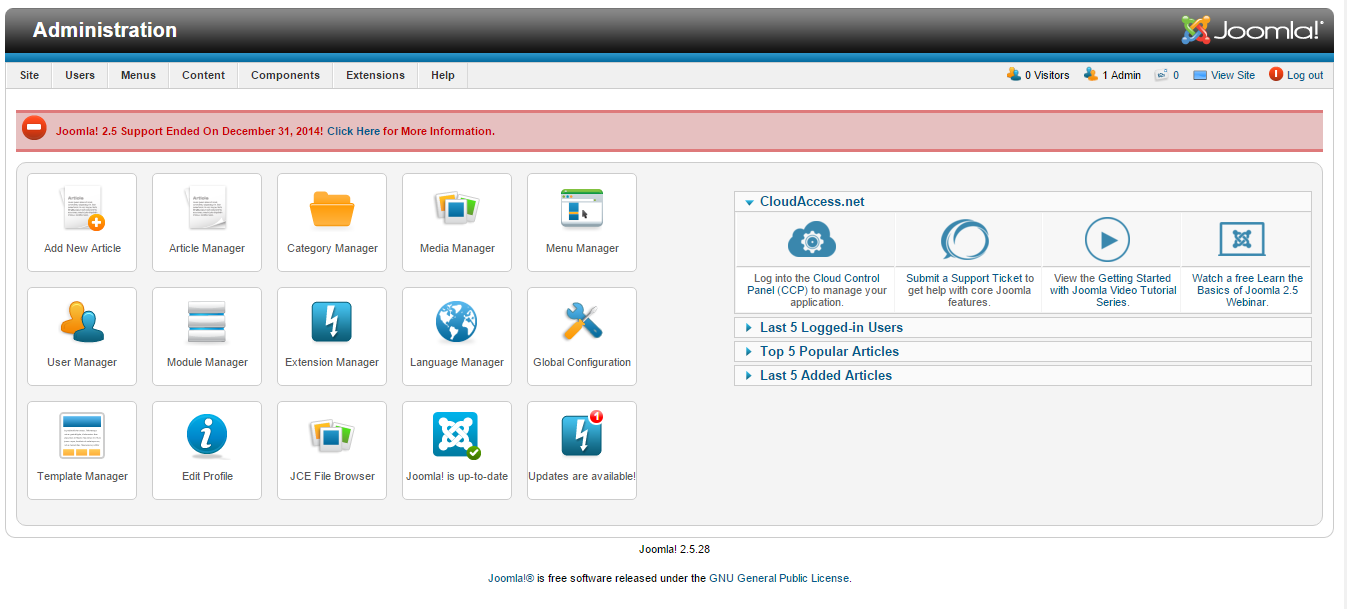The image size is (1347, 609).
Task: Open the Components menu
Action: tap(285, 75)
